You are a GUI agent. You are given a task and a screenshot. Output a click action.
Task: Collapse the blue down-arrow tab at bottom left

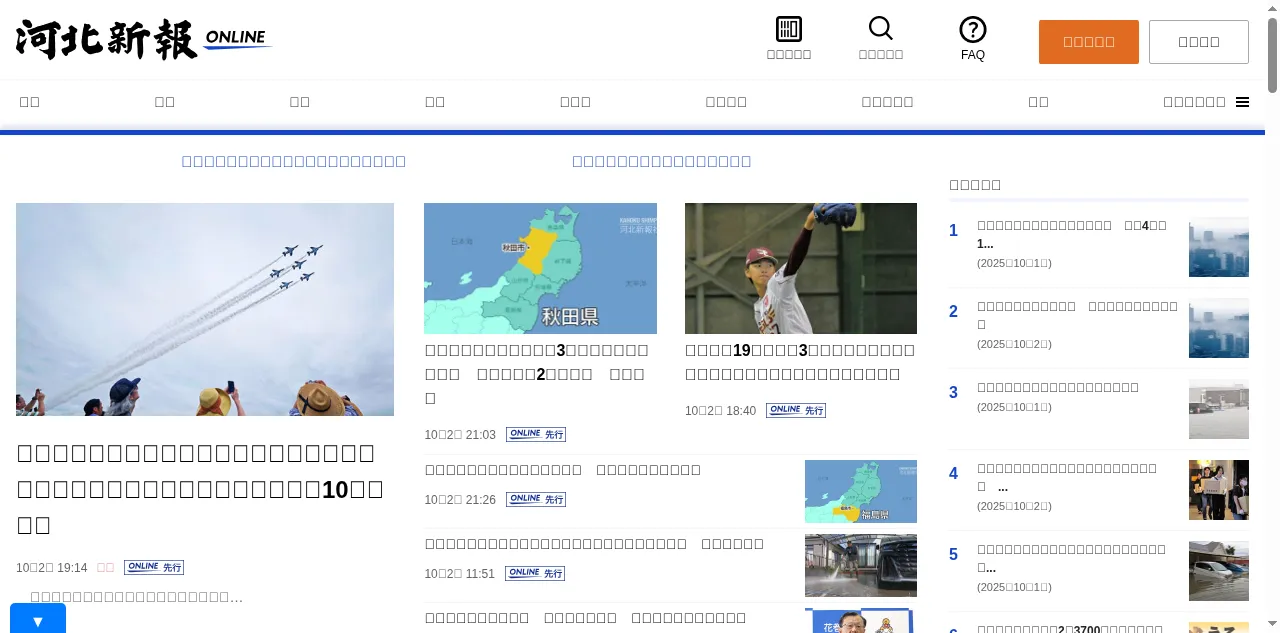pos(38,620)
